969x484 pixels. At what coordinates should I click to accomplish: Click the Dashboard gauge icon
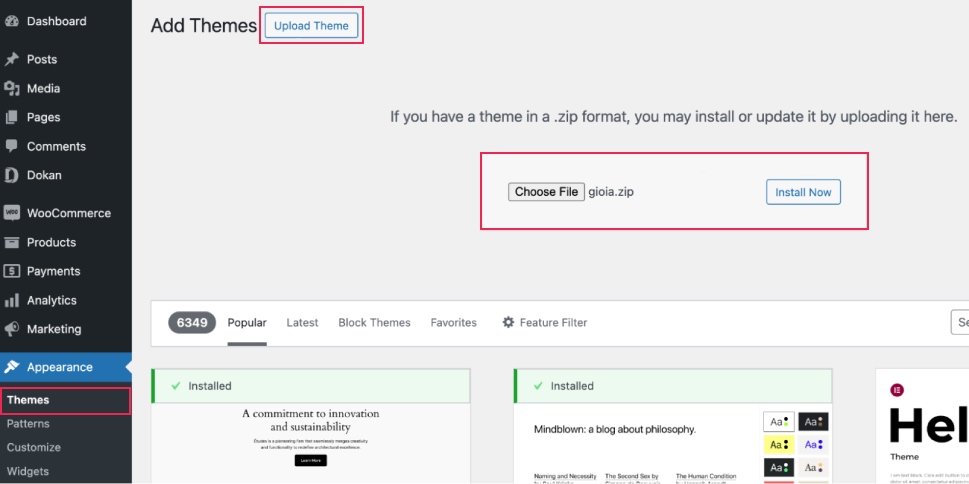coord(11,21)
